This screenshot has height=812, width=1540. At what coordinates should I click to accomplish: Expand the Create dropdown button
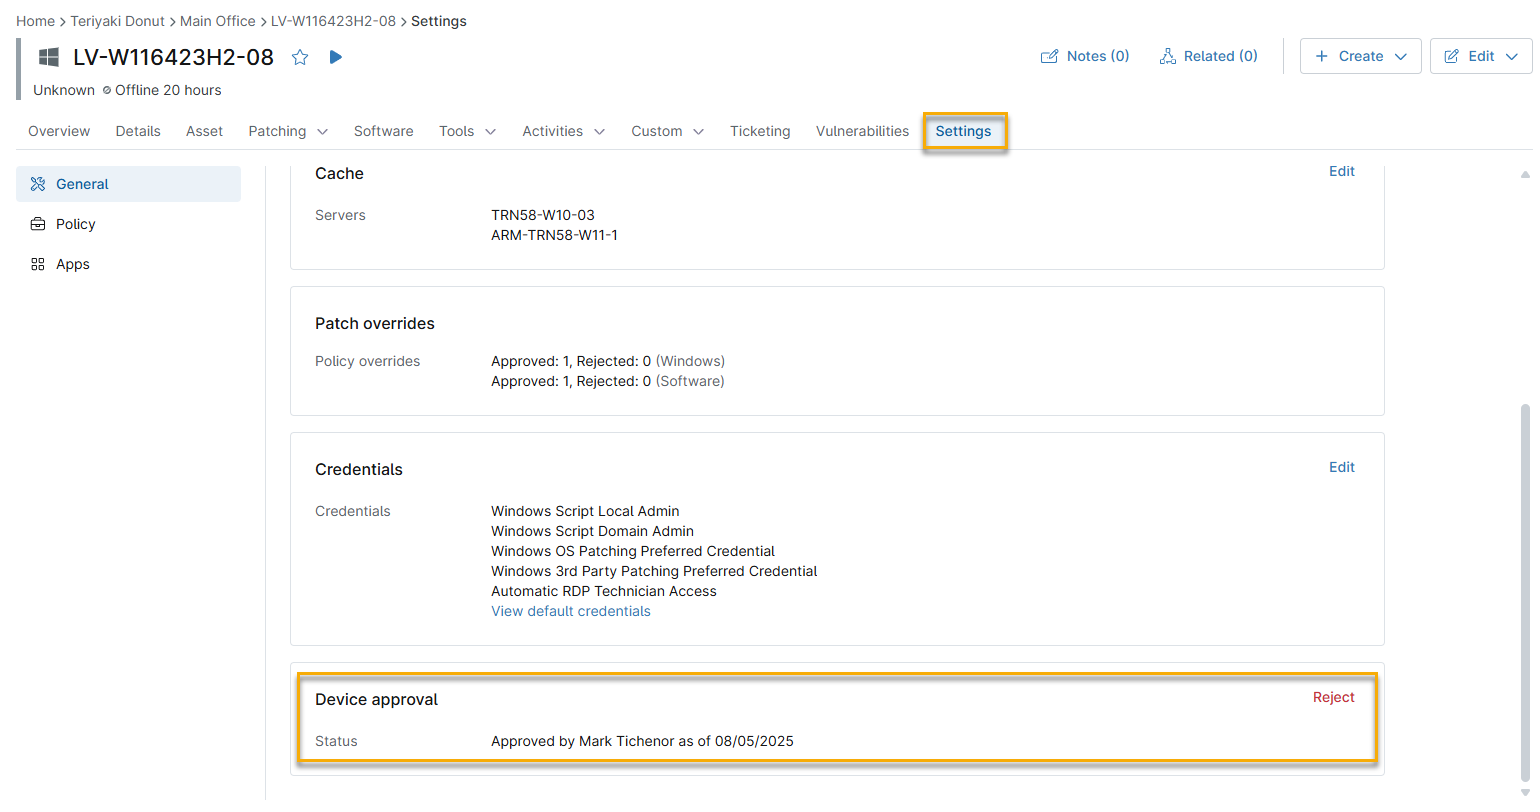pos(1360,57)
